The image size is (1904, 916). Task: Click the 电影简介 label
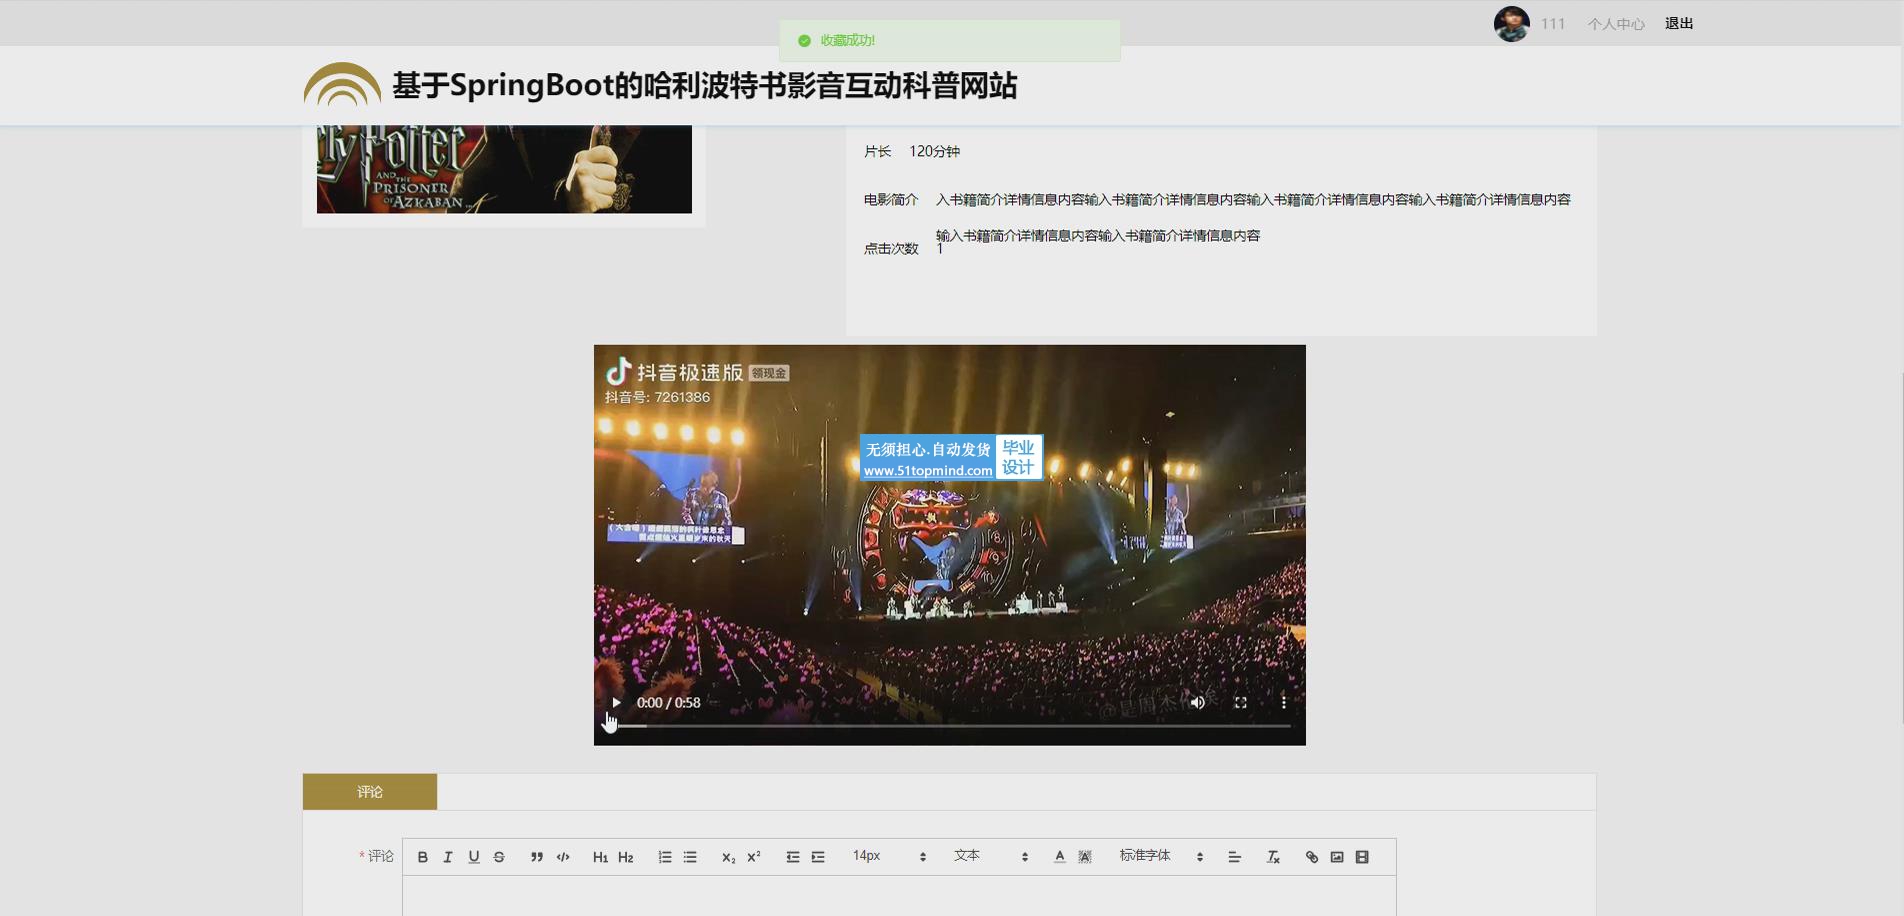[891, 200]
